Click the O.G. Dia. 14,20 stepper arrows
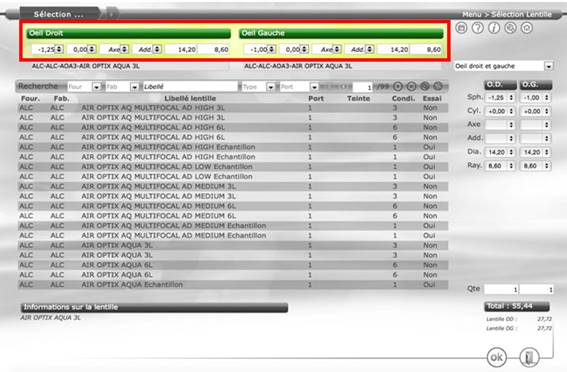This screenshot has height=372, width=567. [546, 152]
